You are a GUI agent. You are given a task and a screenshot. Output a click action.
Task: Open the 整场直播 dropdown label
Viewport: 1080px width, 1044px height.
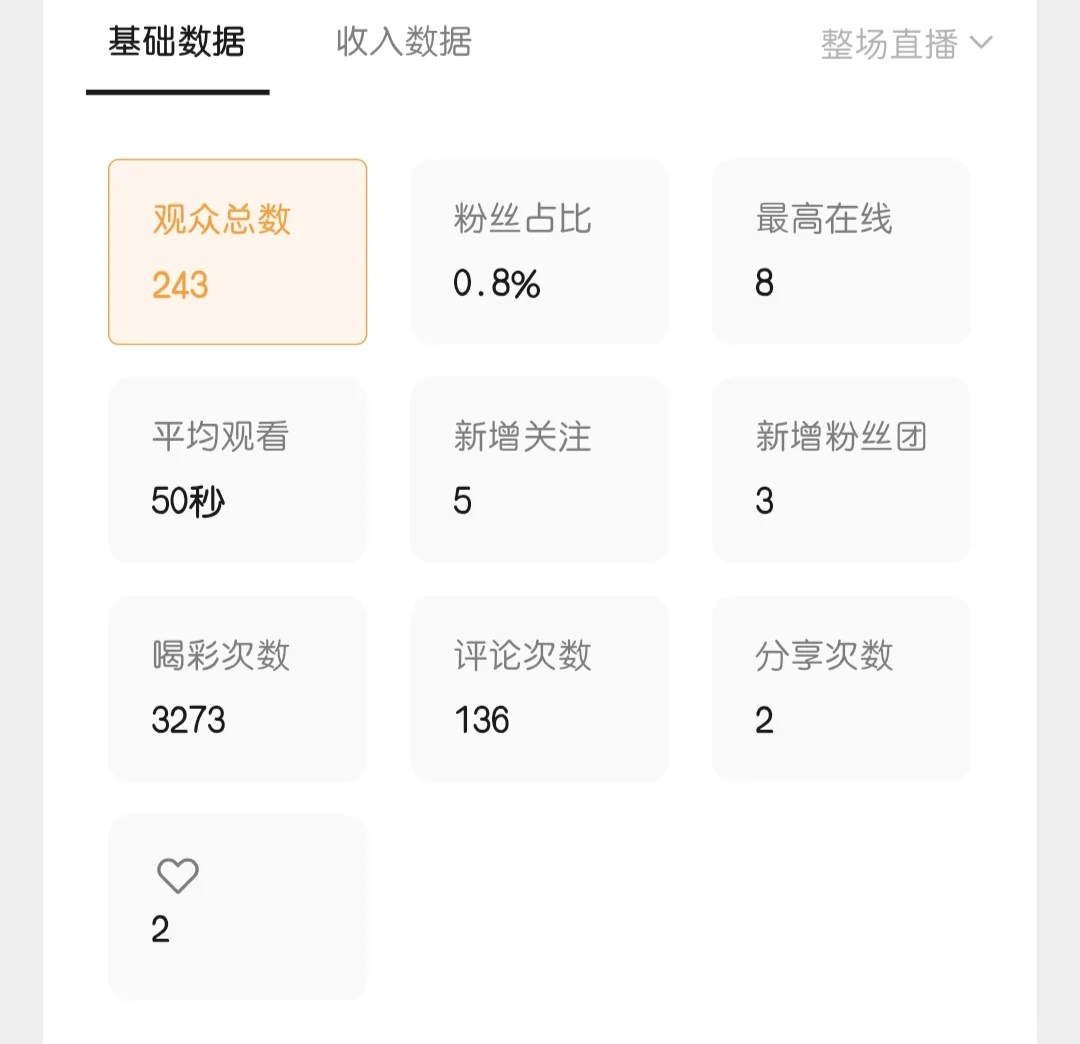pos(889,44)
